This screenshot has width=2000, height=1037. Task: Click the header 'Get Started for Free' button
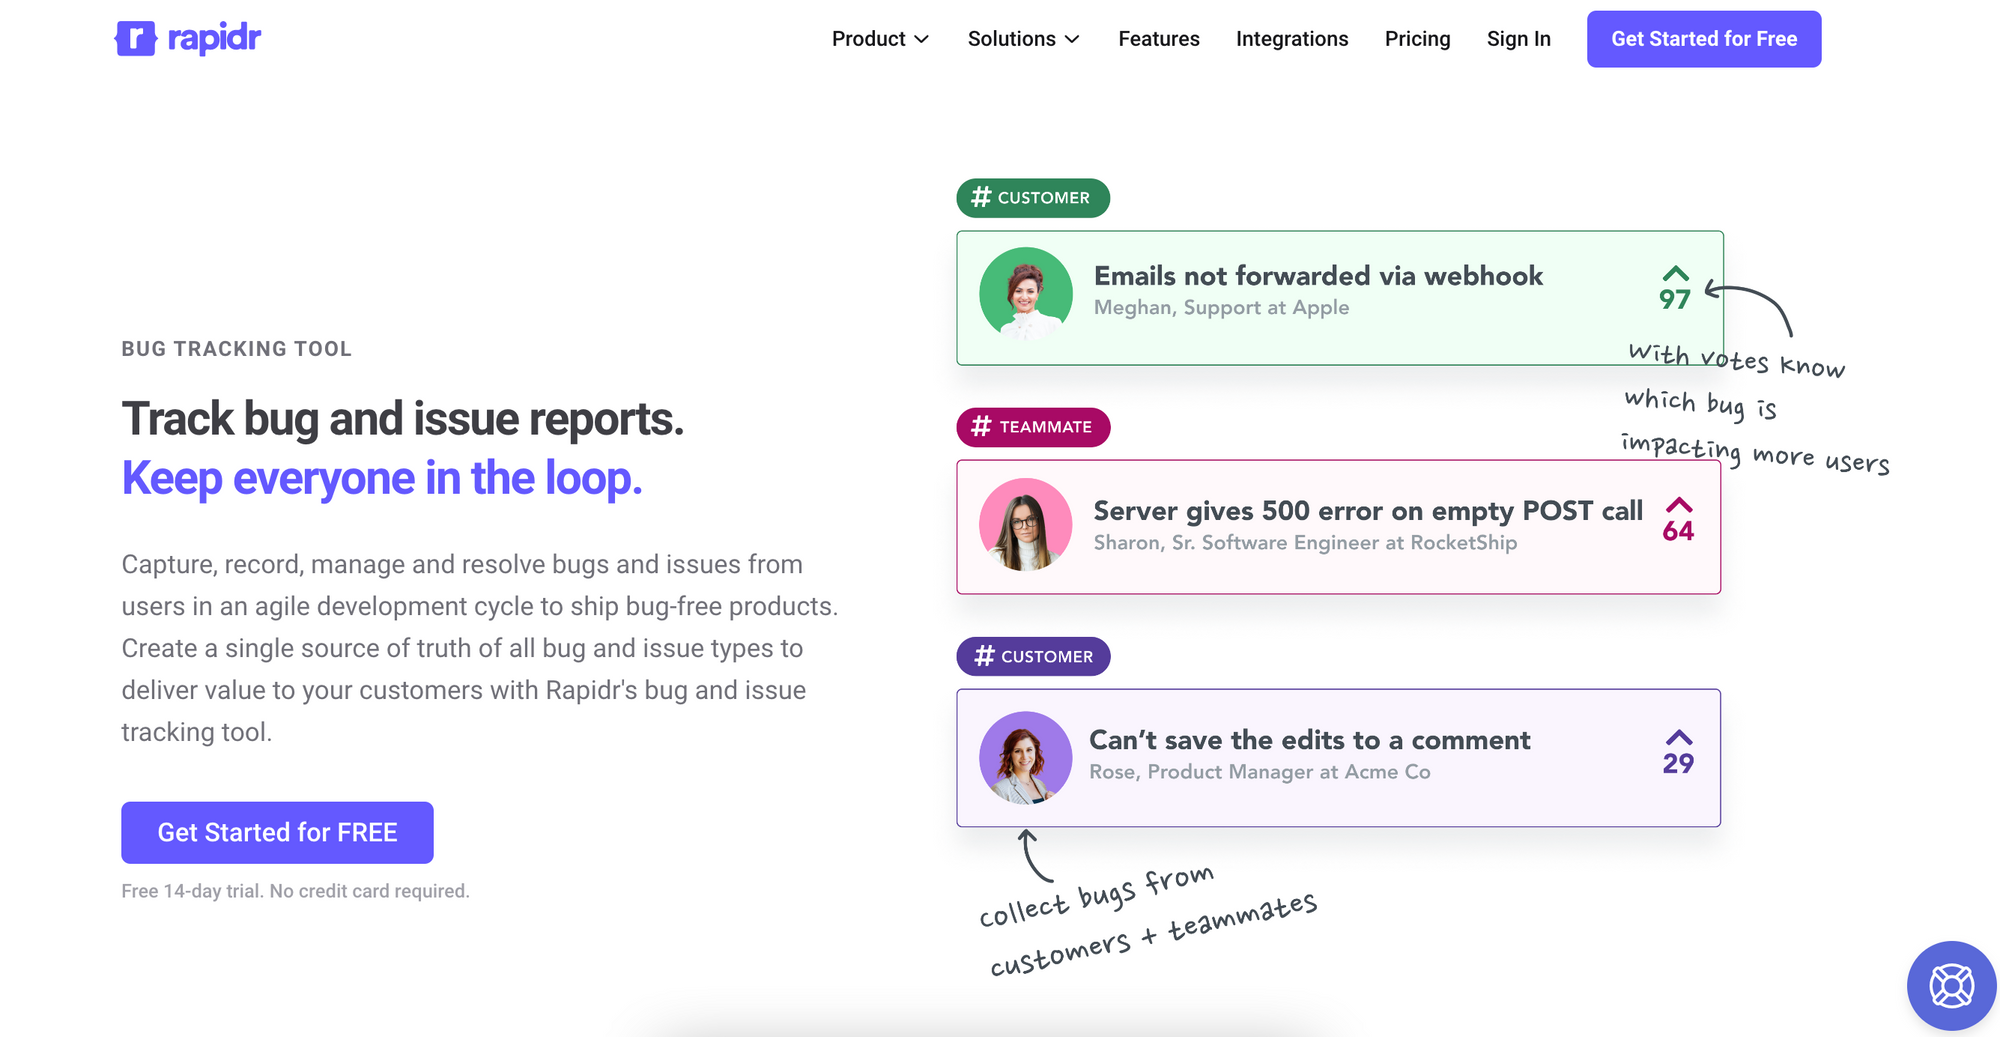click(x=1704, y=39)
